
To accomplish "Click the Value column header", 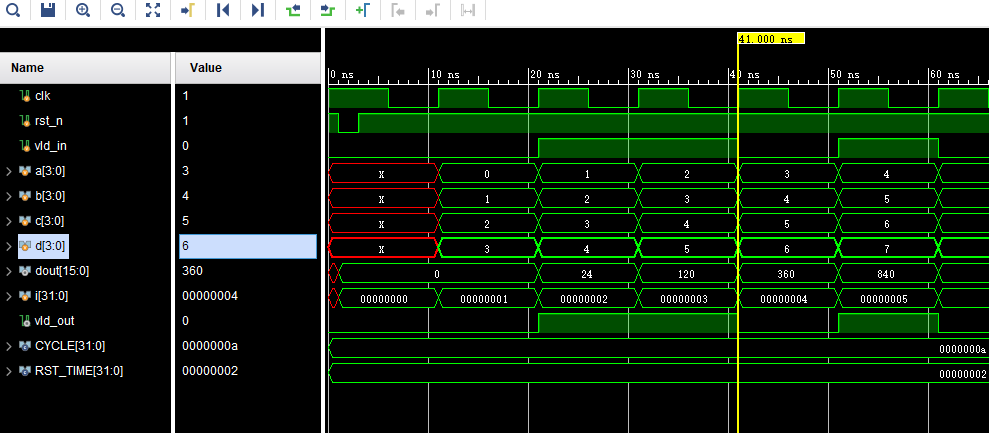I will point(248,68).
